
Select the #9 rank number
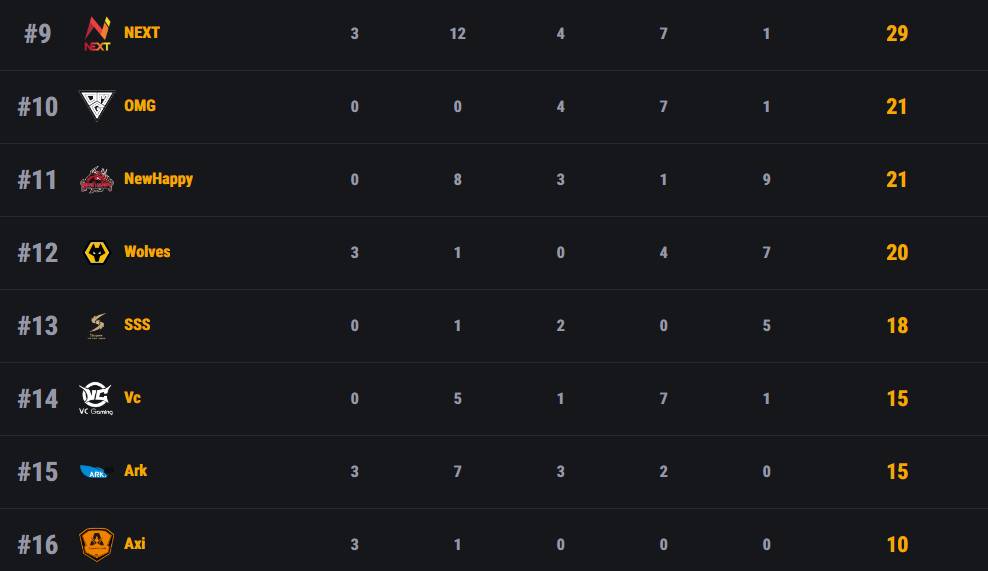click(x=37, y=33)
